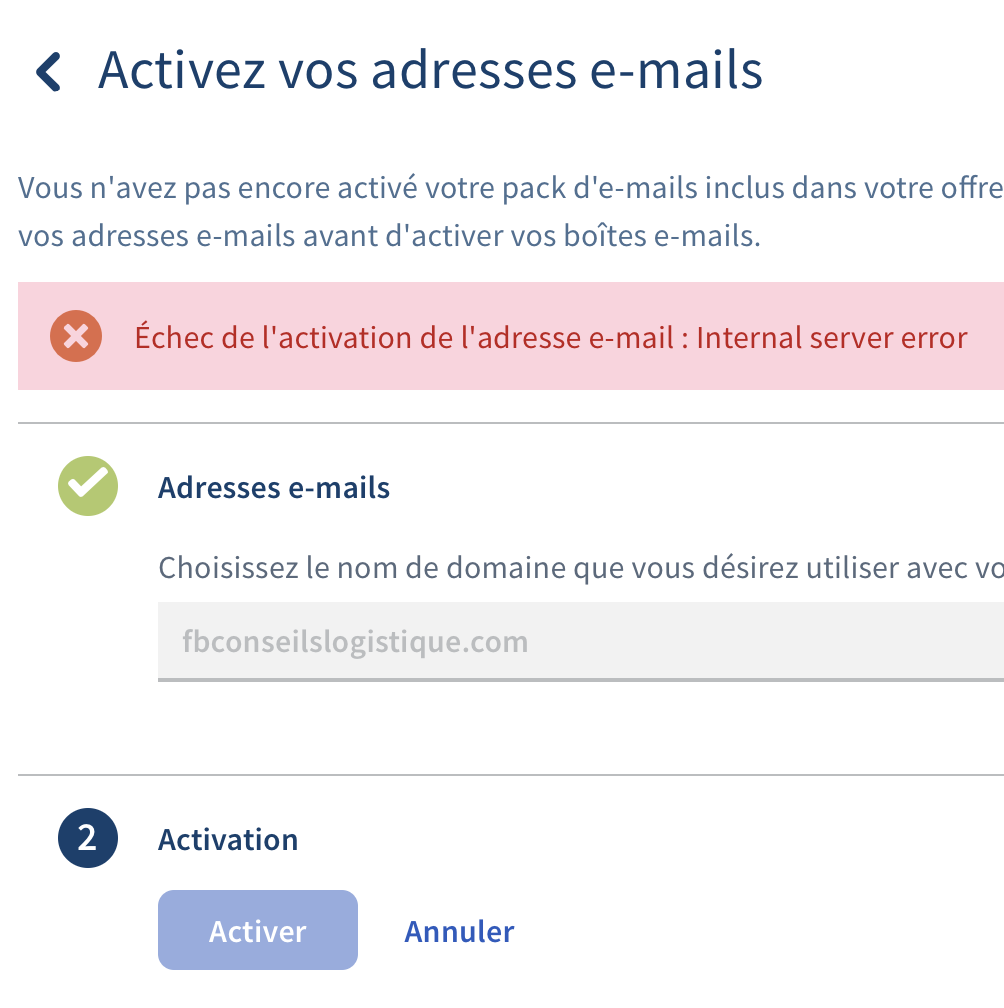Click the green checkmark step icon

(x=88, y=486)
